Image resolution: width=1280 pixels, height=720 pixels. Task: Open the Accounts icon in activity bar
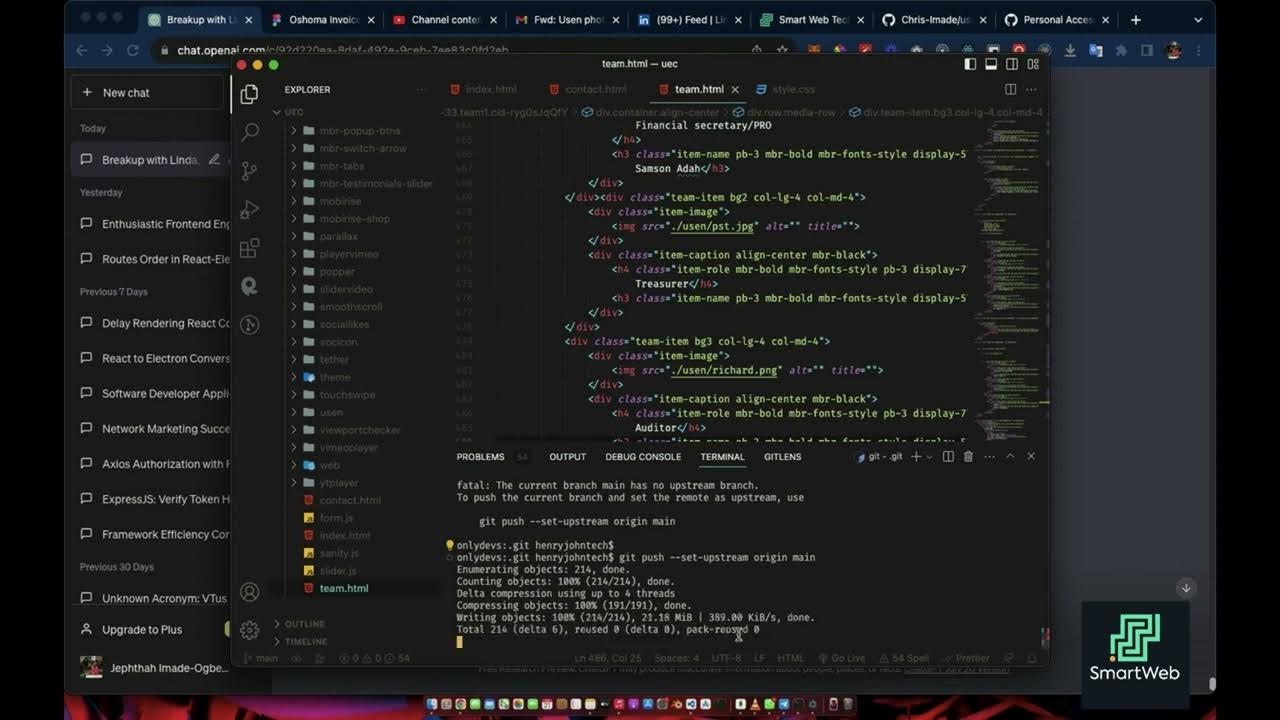click(250, 592)
